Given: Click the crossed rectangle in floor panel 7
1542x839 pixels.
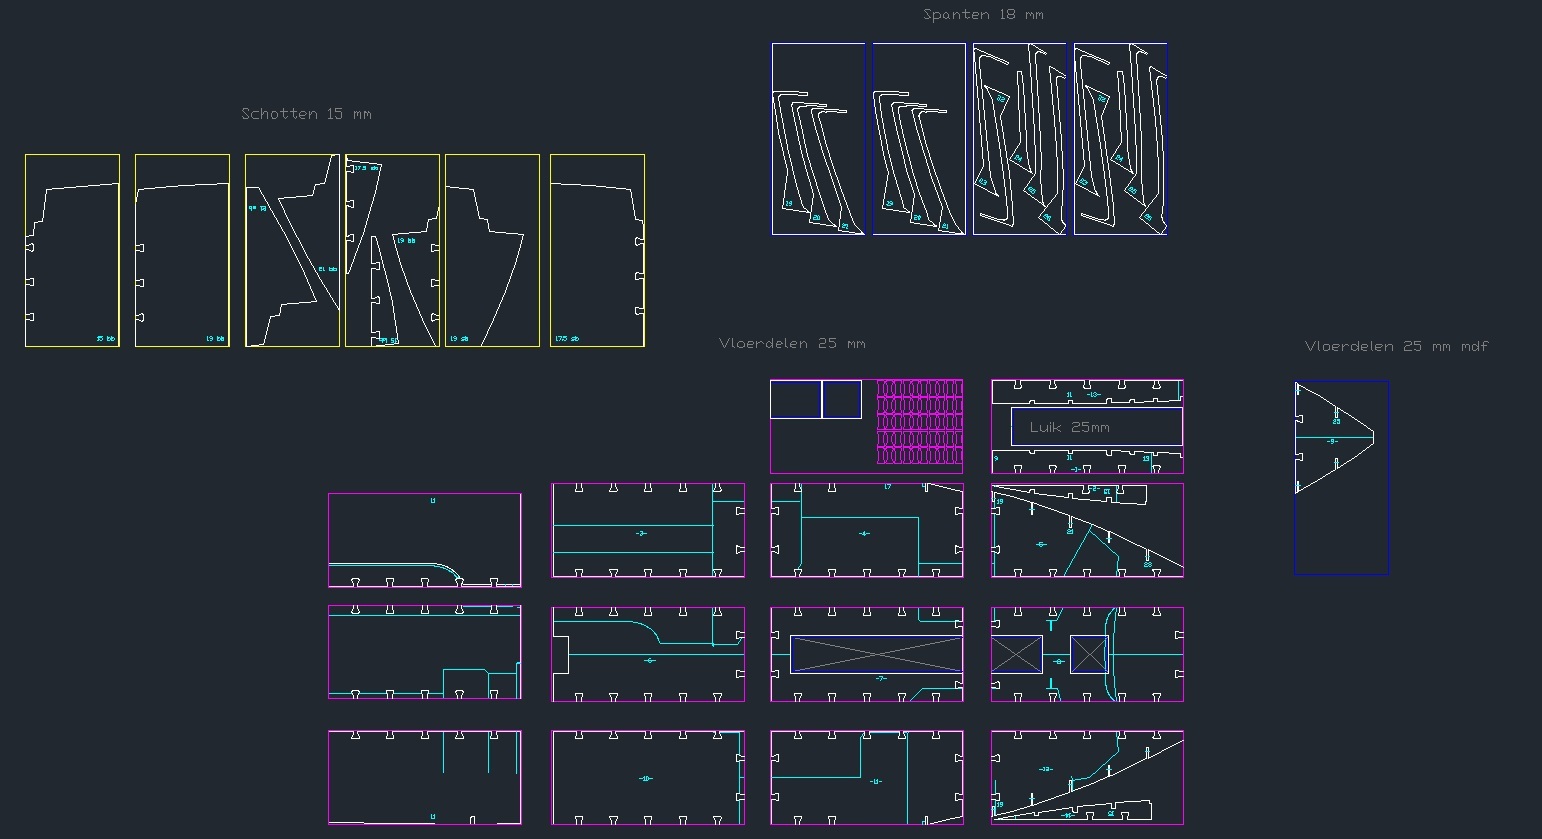Looking at the screenshot, I should pyautogui.click(x=876, y=654).
